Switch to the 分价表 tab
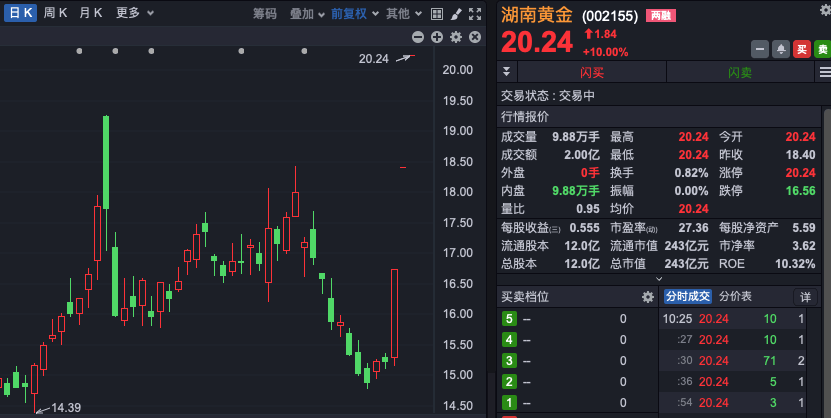 pos(735,297)
